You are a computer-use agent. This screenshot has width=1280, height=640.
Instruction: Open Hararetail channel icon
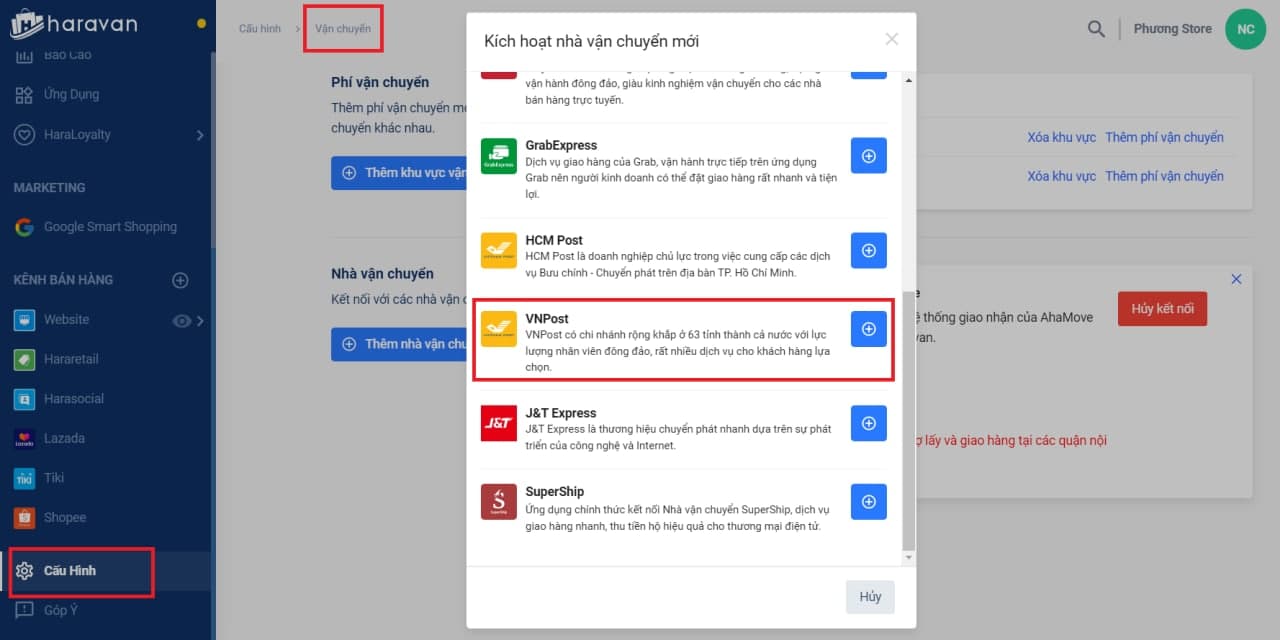[x=25, y=359]
